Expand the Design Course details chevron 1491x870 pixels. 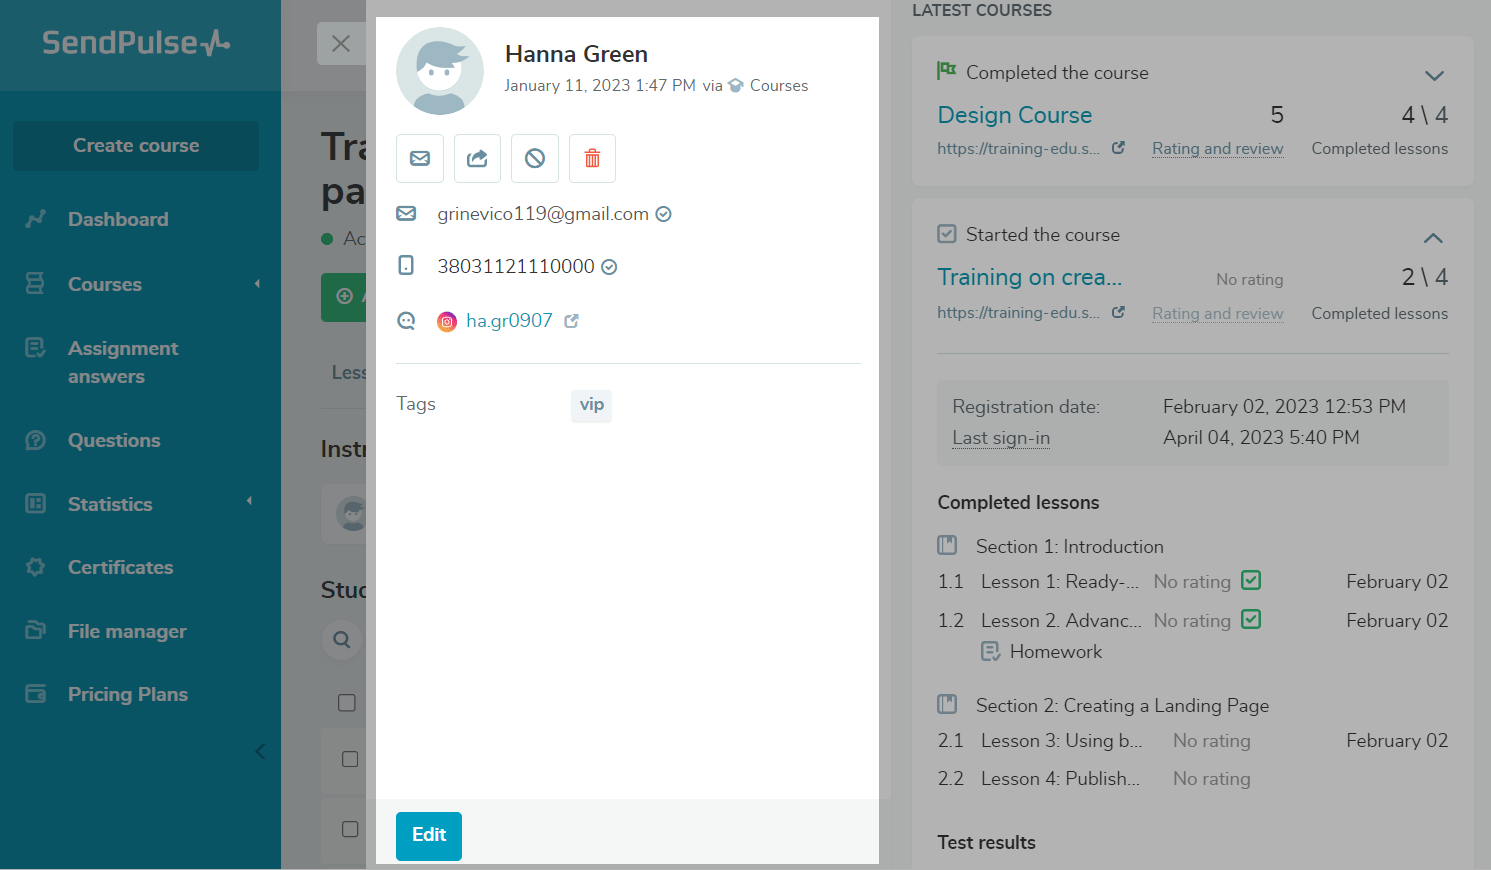[1434, 76]
